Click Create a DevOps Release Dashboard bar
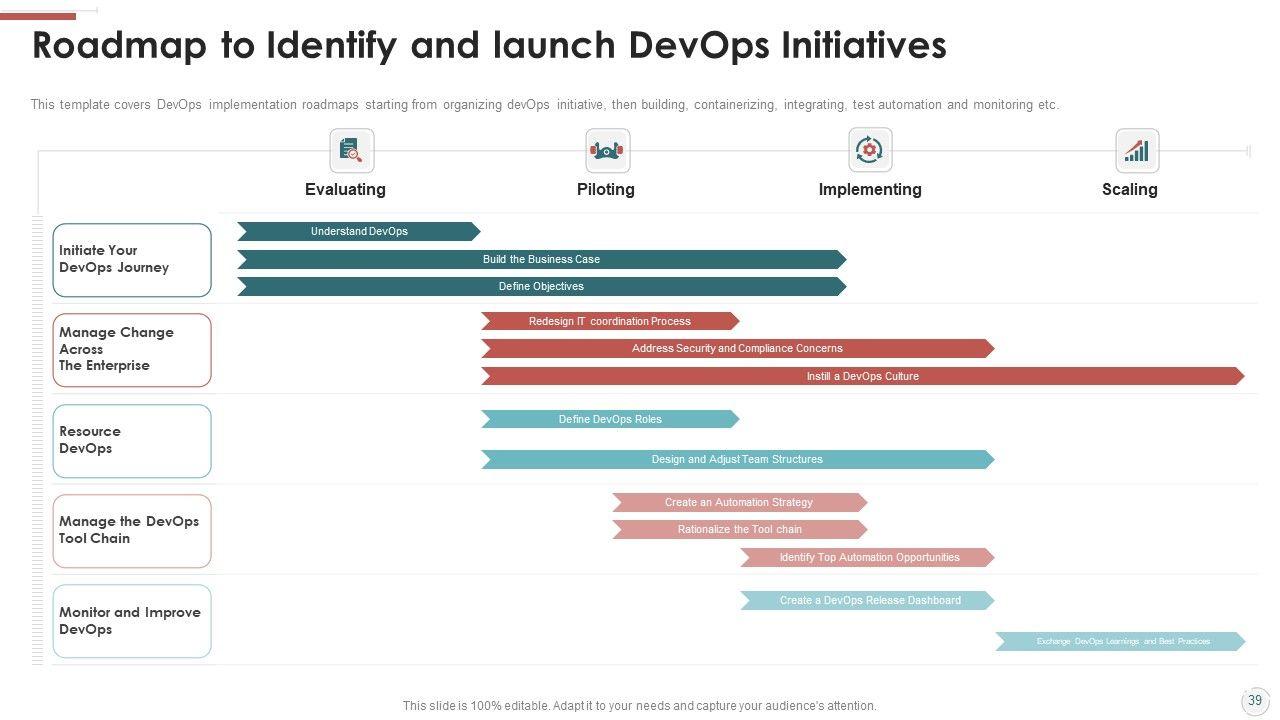 [x=868, y=601]
